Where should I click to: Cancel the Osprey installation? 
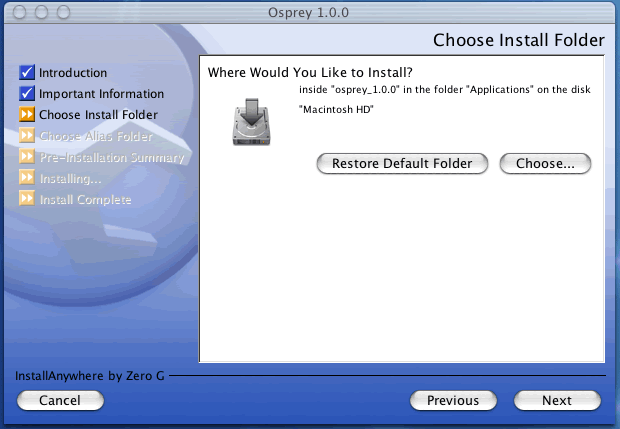[60, 400]
